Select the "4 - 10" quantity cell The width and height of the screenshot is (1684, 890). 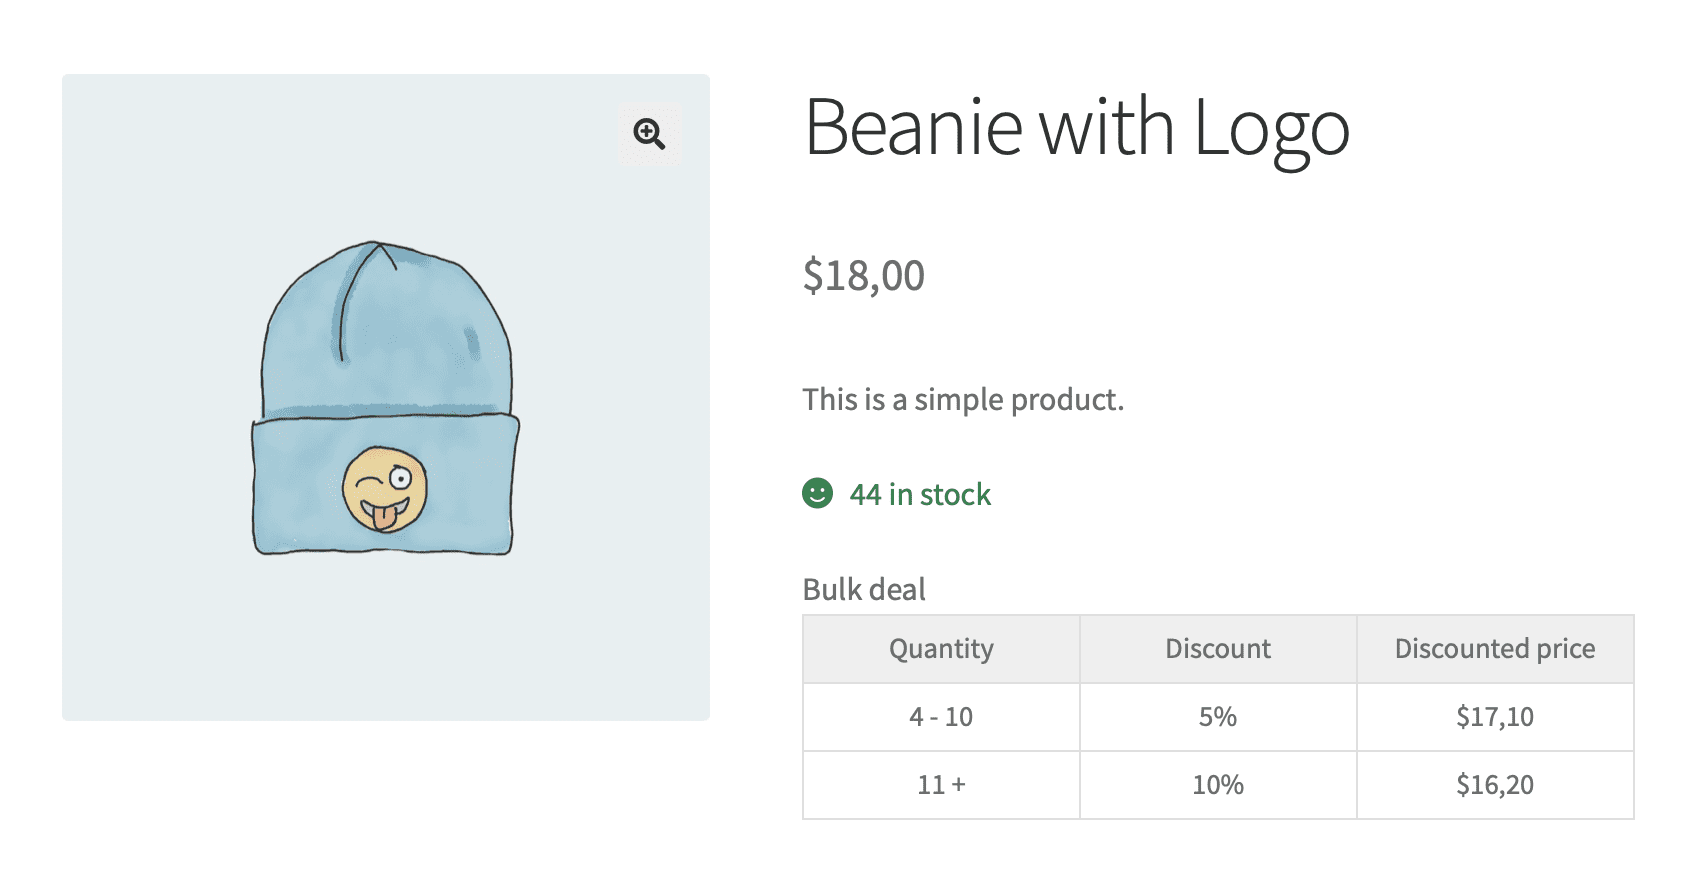pyautogui.click(x=941, y=717)
